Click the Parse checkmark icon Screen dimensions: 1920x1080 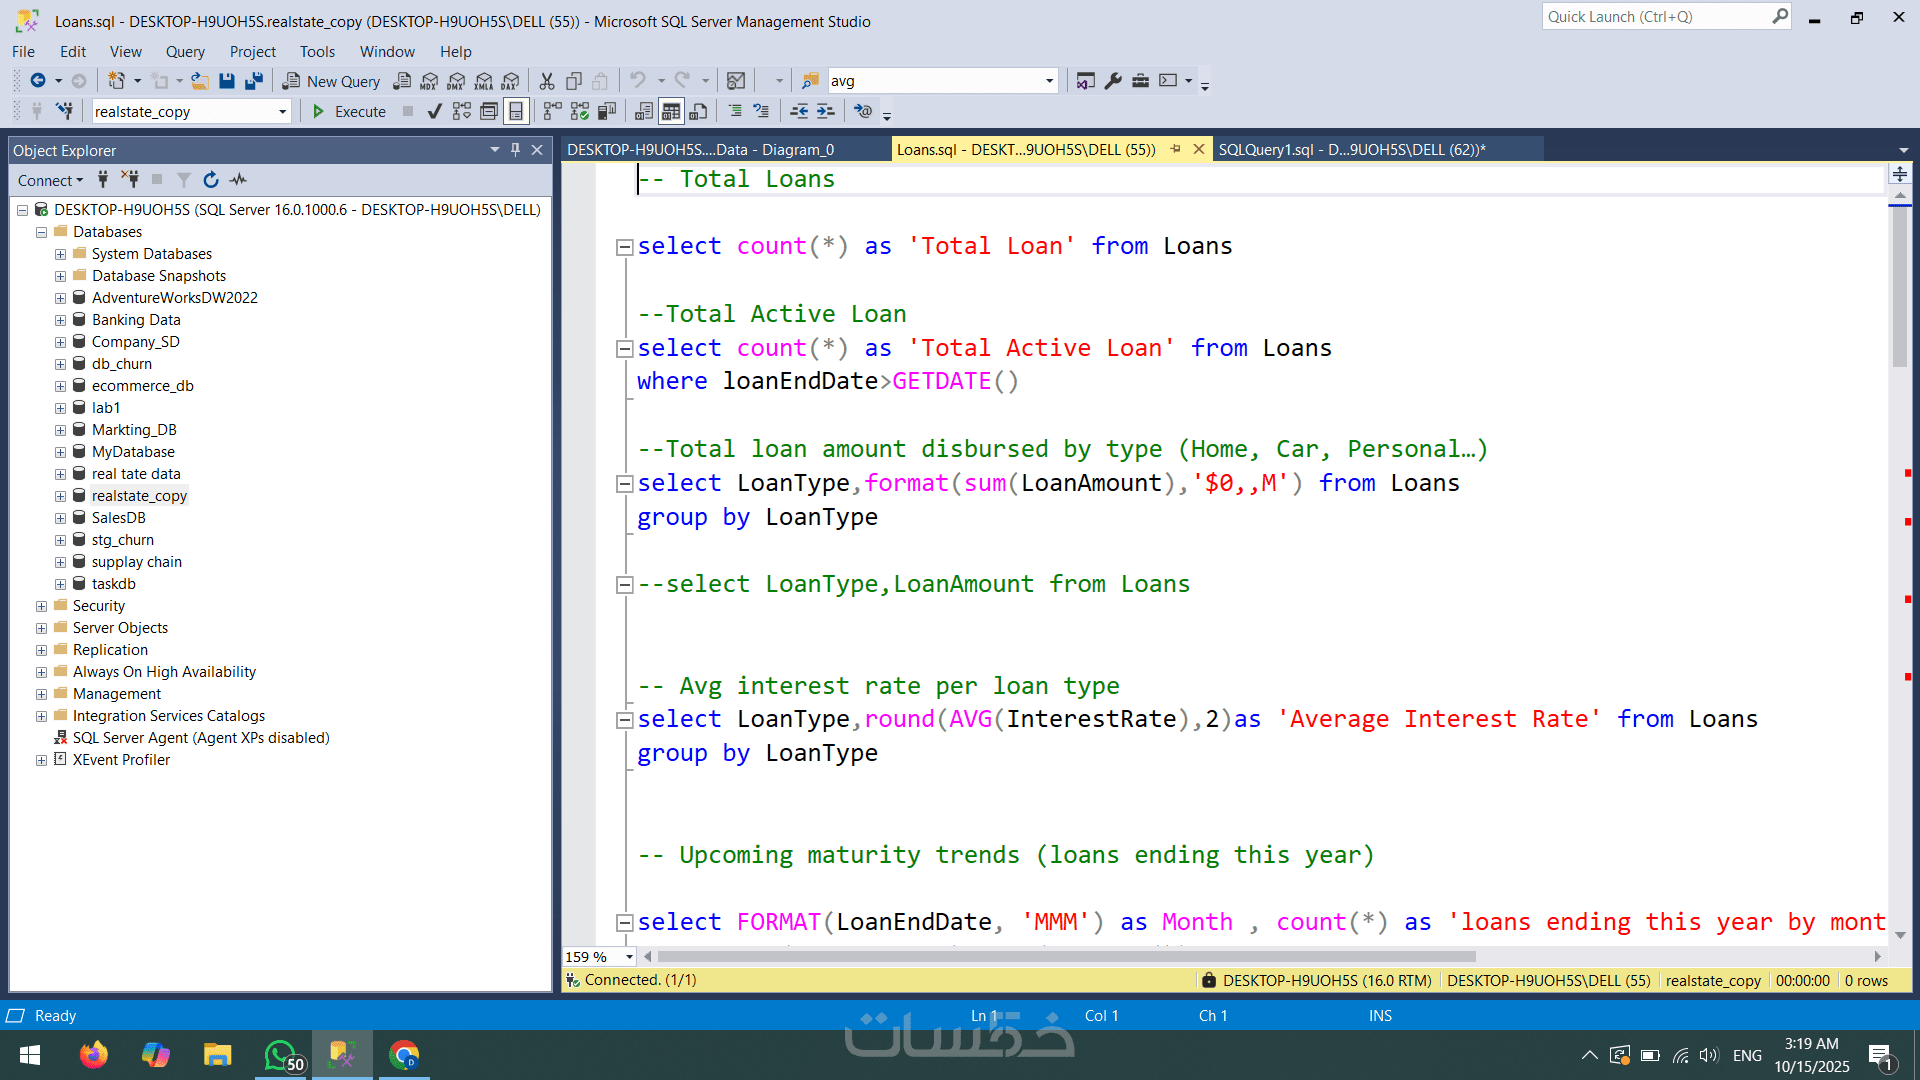tap(434, 111)
